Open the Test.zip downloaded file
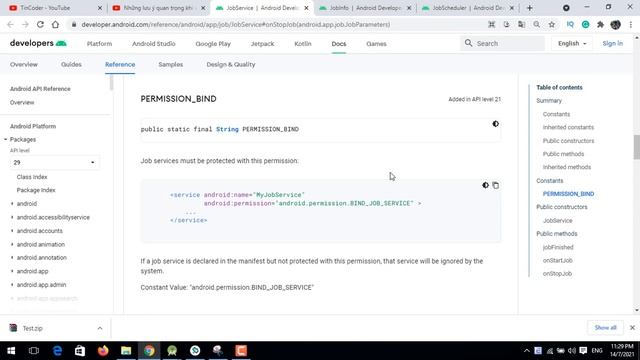This screenshot has width=640, height=360. point(33,328)
